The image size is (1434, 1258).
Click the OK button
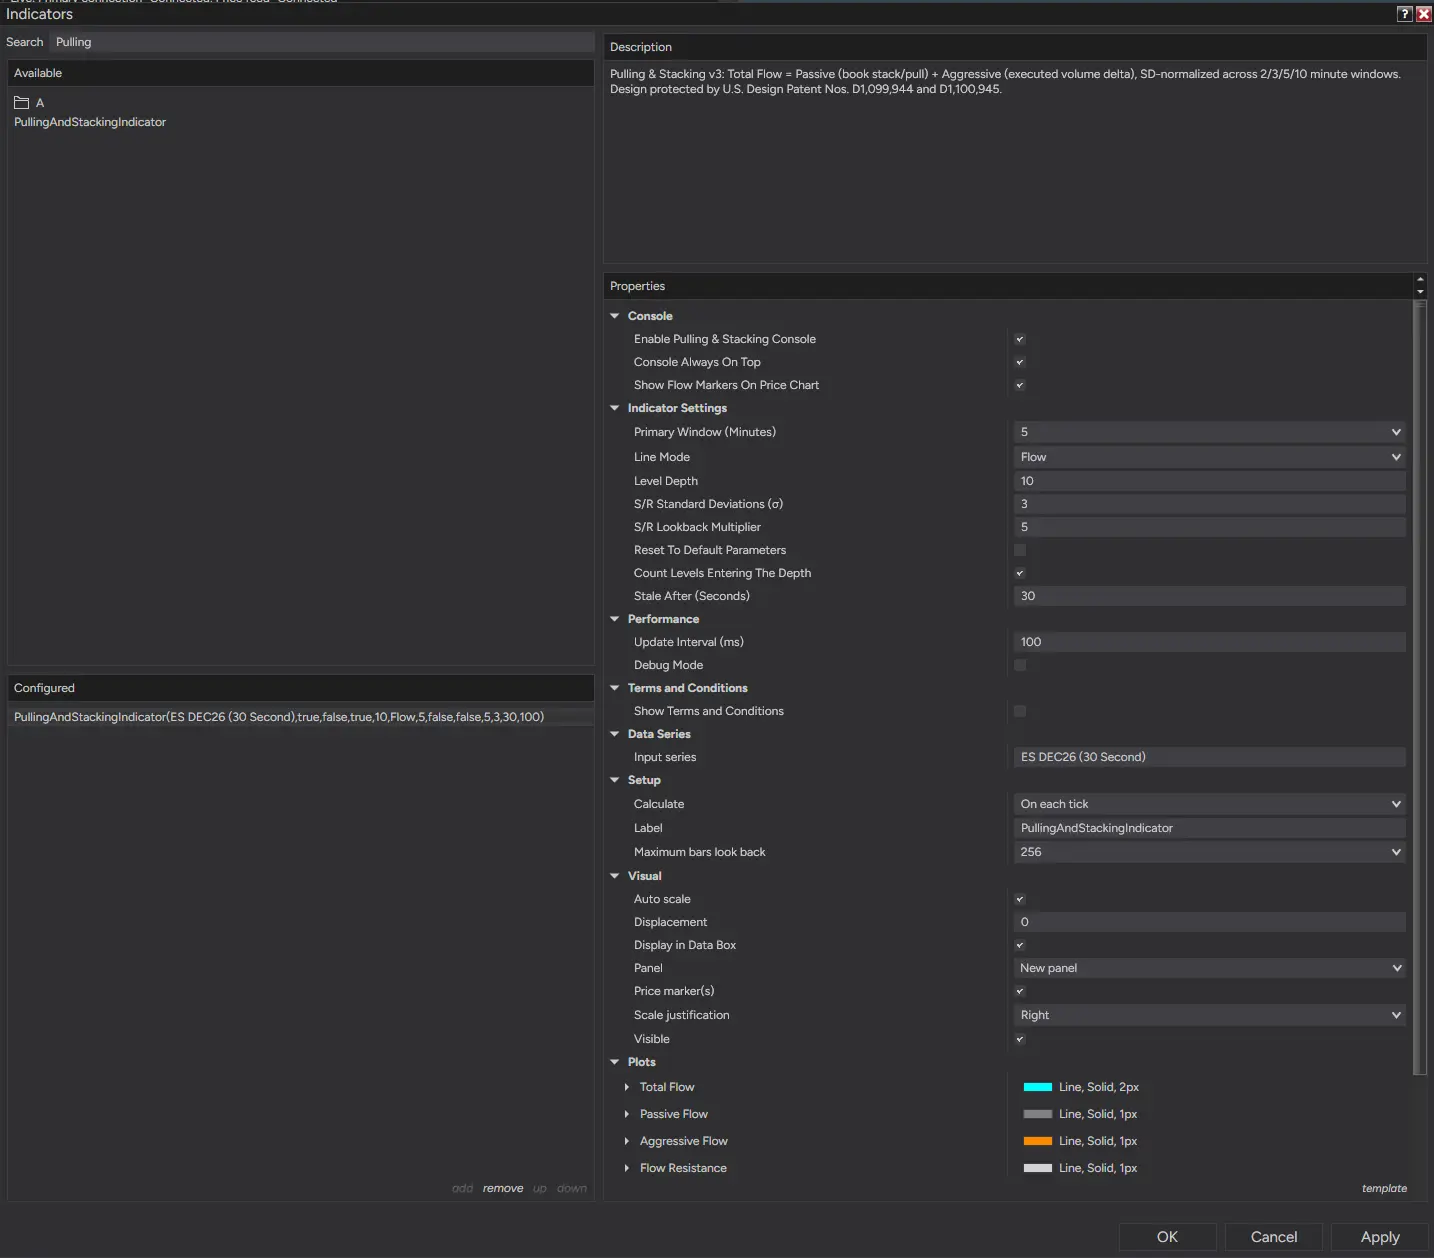(1167, 1237)
